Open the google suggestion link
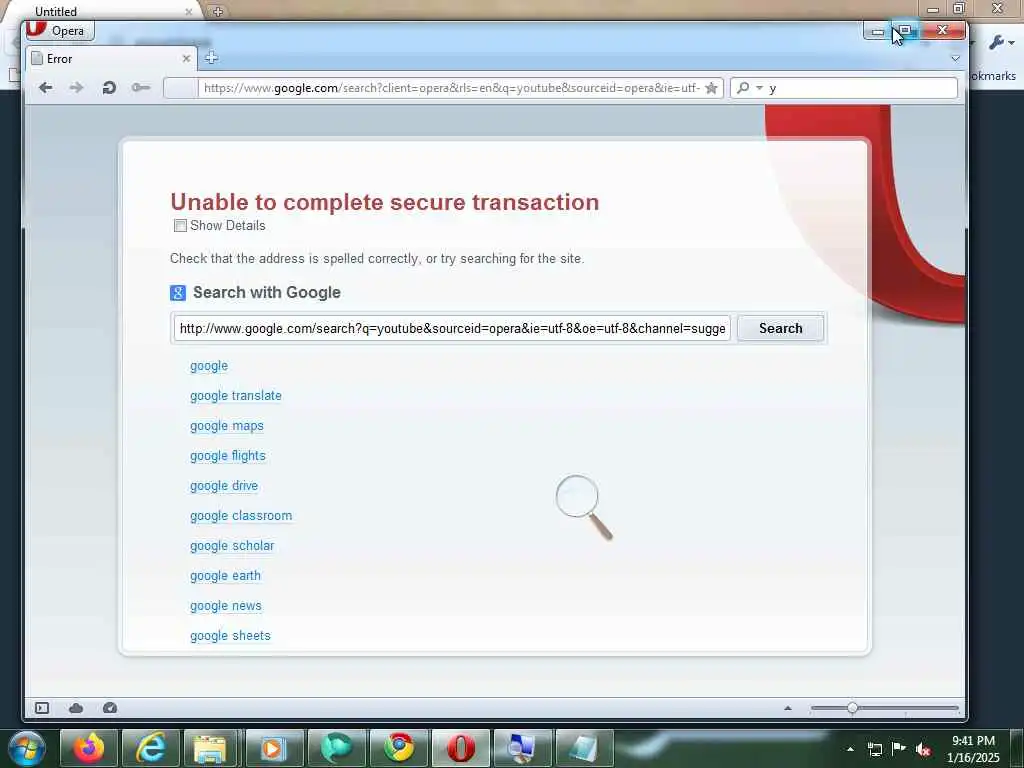This screenshot has width=1024, height=768. (209, 366)
